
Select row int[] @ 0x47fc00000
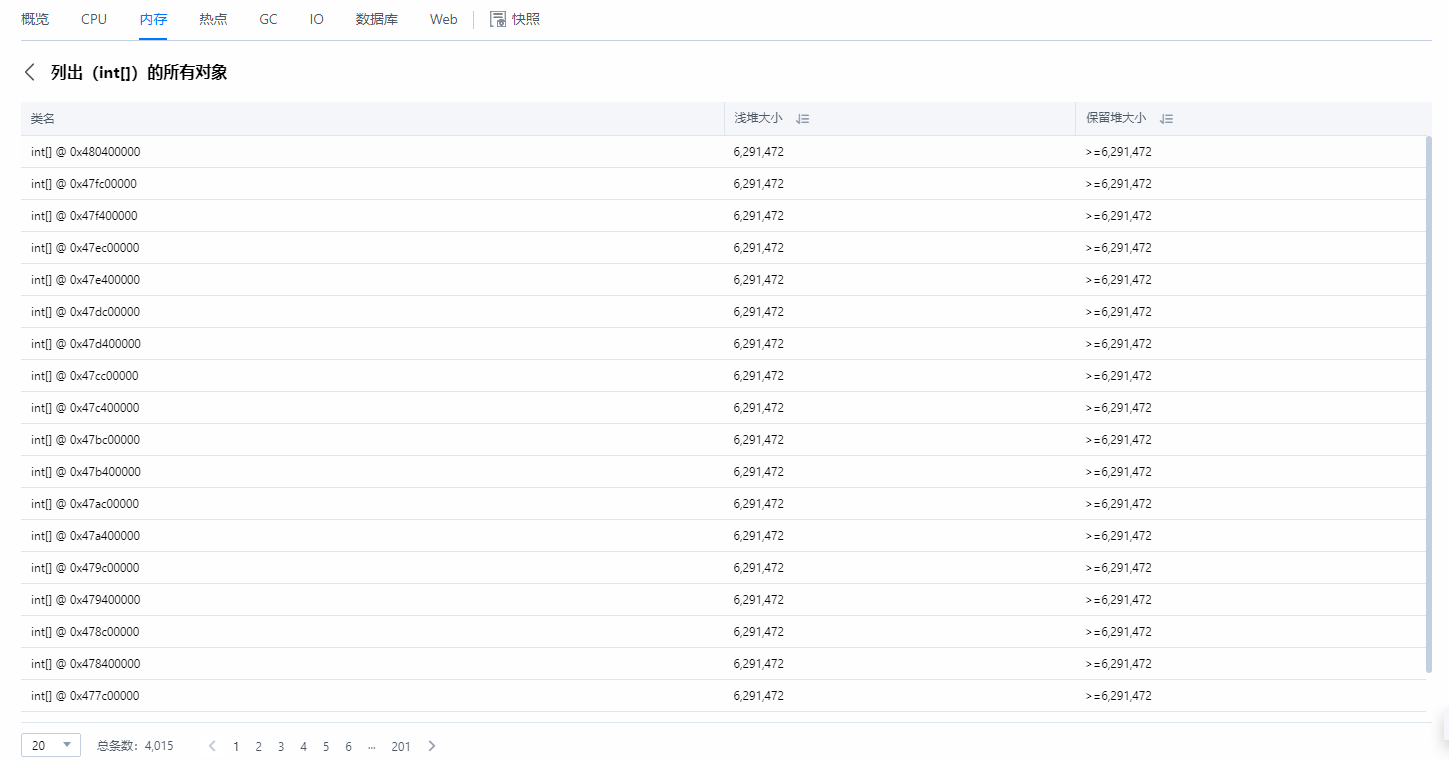[723, 184]
